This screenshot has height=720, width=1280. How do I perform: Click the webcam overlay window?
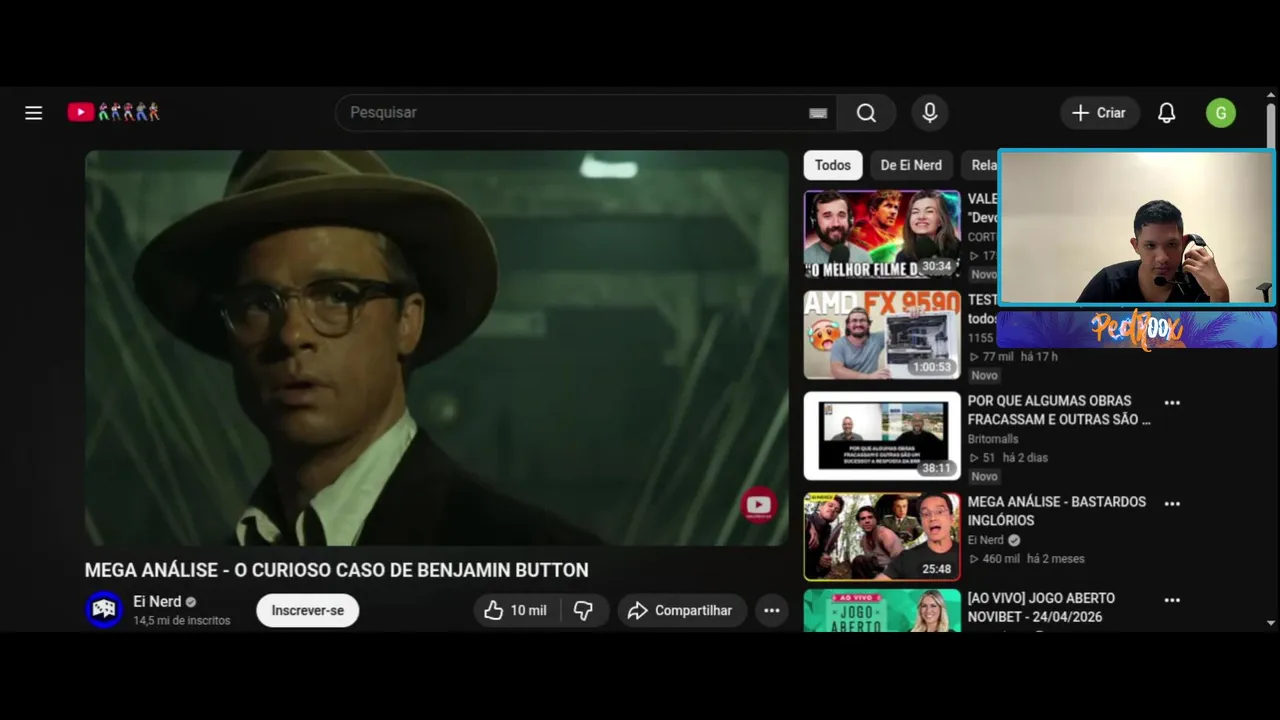[1137, 227]
